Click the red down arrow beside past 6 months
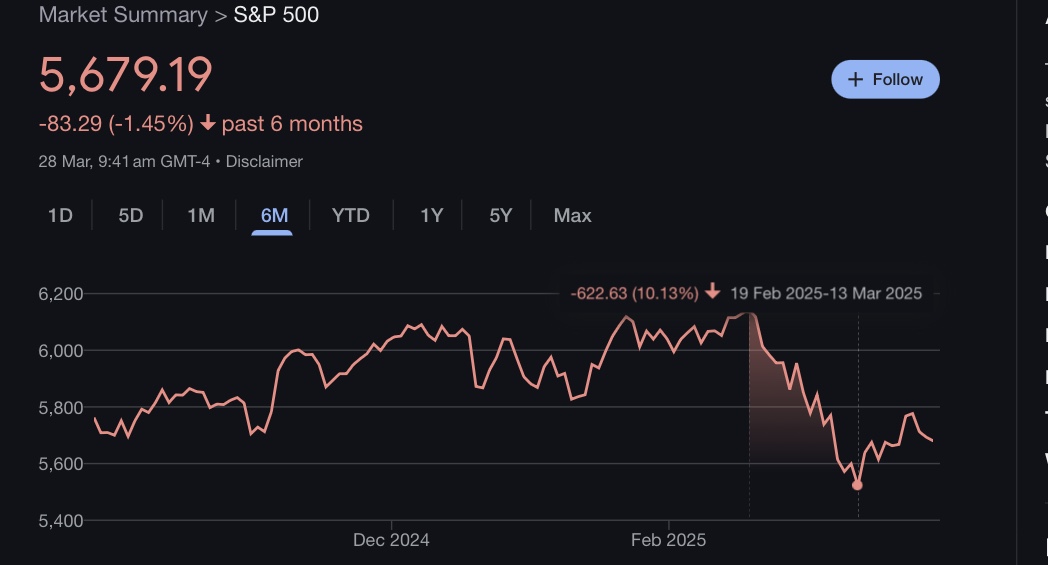This screenshot has height=565, width=1048. [x=208, y=124]
